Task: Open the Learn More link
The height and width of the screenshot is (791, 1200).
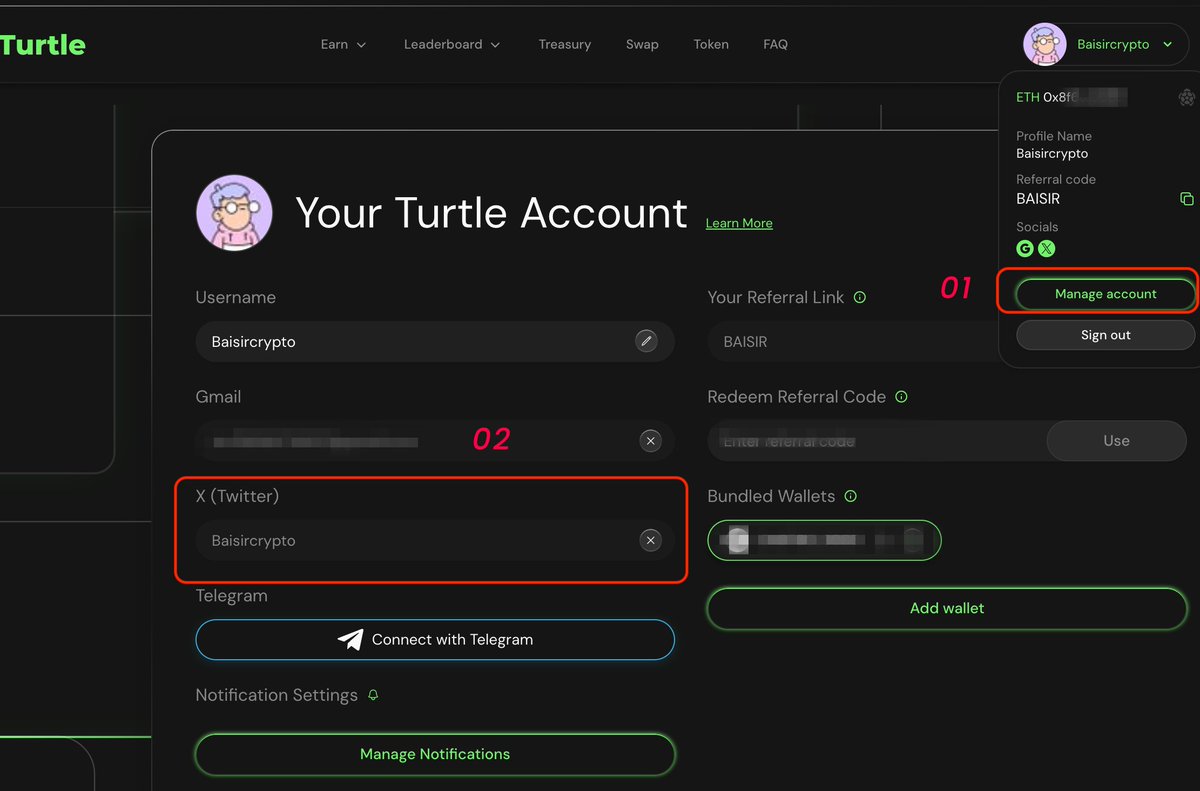Action: click(x=739, y=223)
